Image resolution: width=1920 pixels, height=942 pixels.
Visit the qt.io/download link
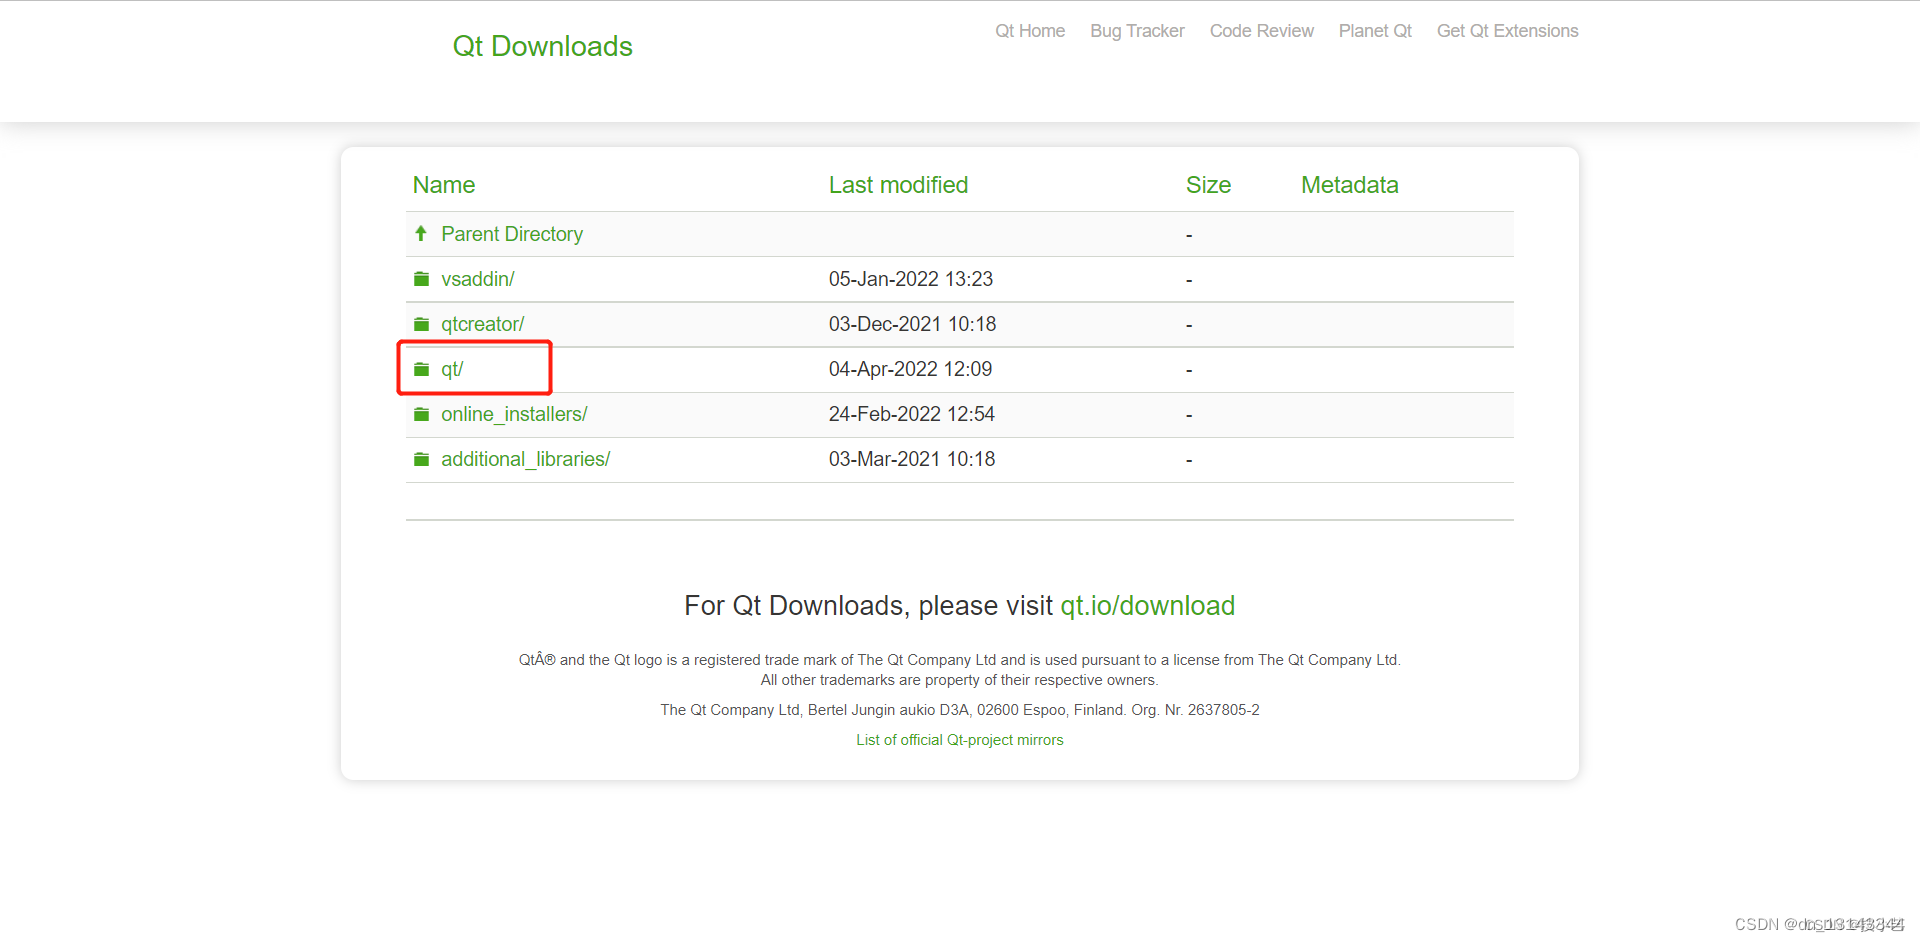pyautogui.click(x=1148, y=606)
